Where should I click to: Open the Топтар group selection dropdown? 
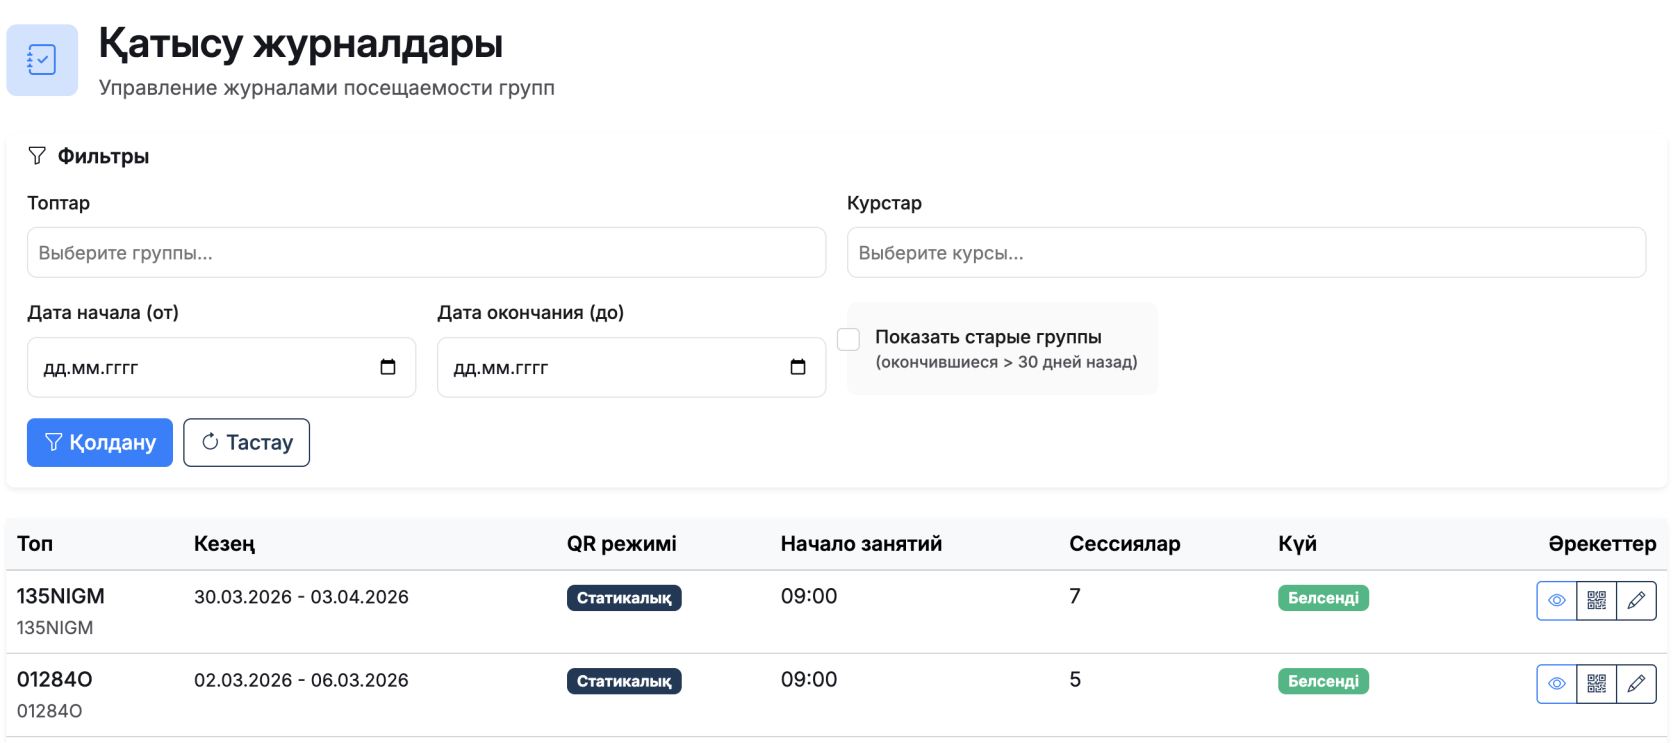click(x=426, y=253)
